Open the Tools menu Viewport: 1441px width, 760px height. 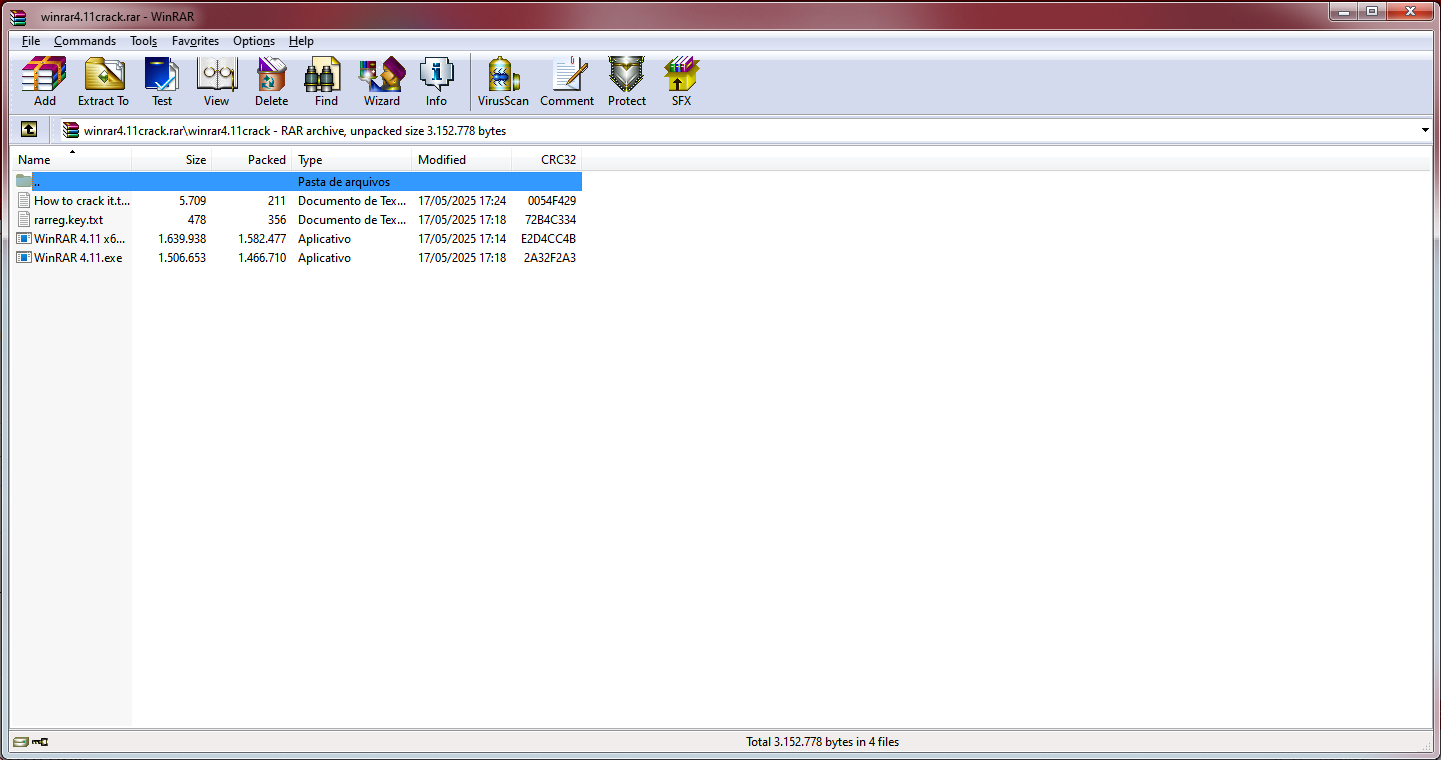pyautogui.click(x=143, y=41)
